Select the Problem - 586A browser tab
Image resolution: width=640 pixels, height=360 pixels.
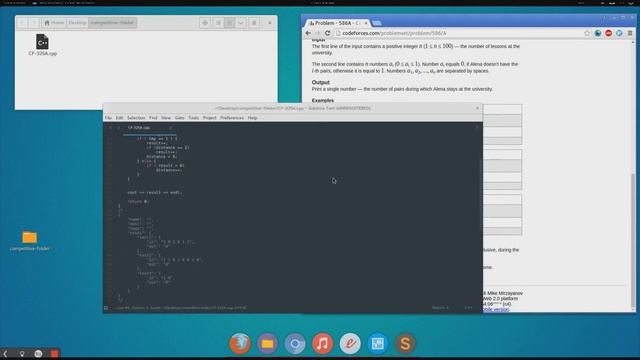[x=337, y=23]
